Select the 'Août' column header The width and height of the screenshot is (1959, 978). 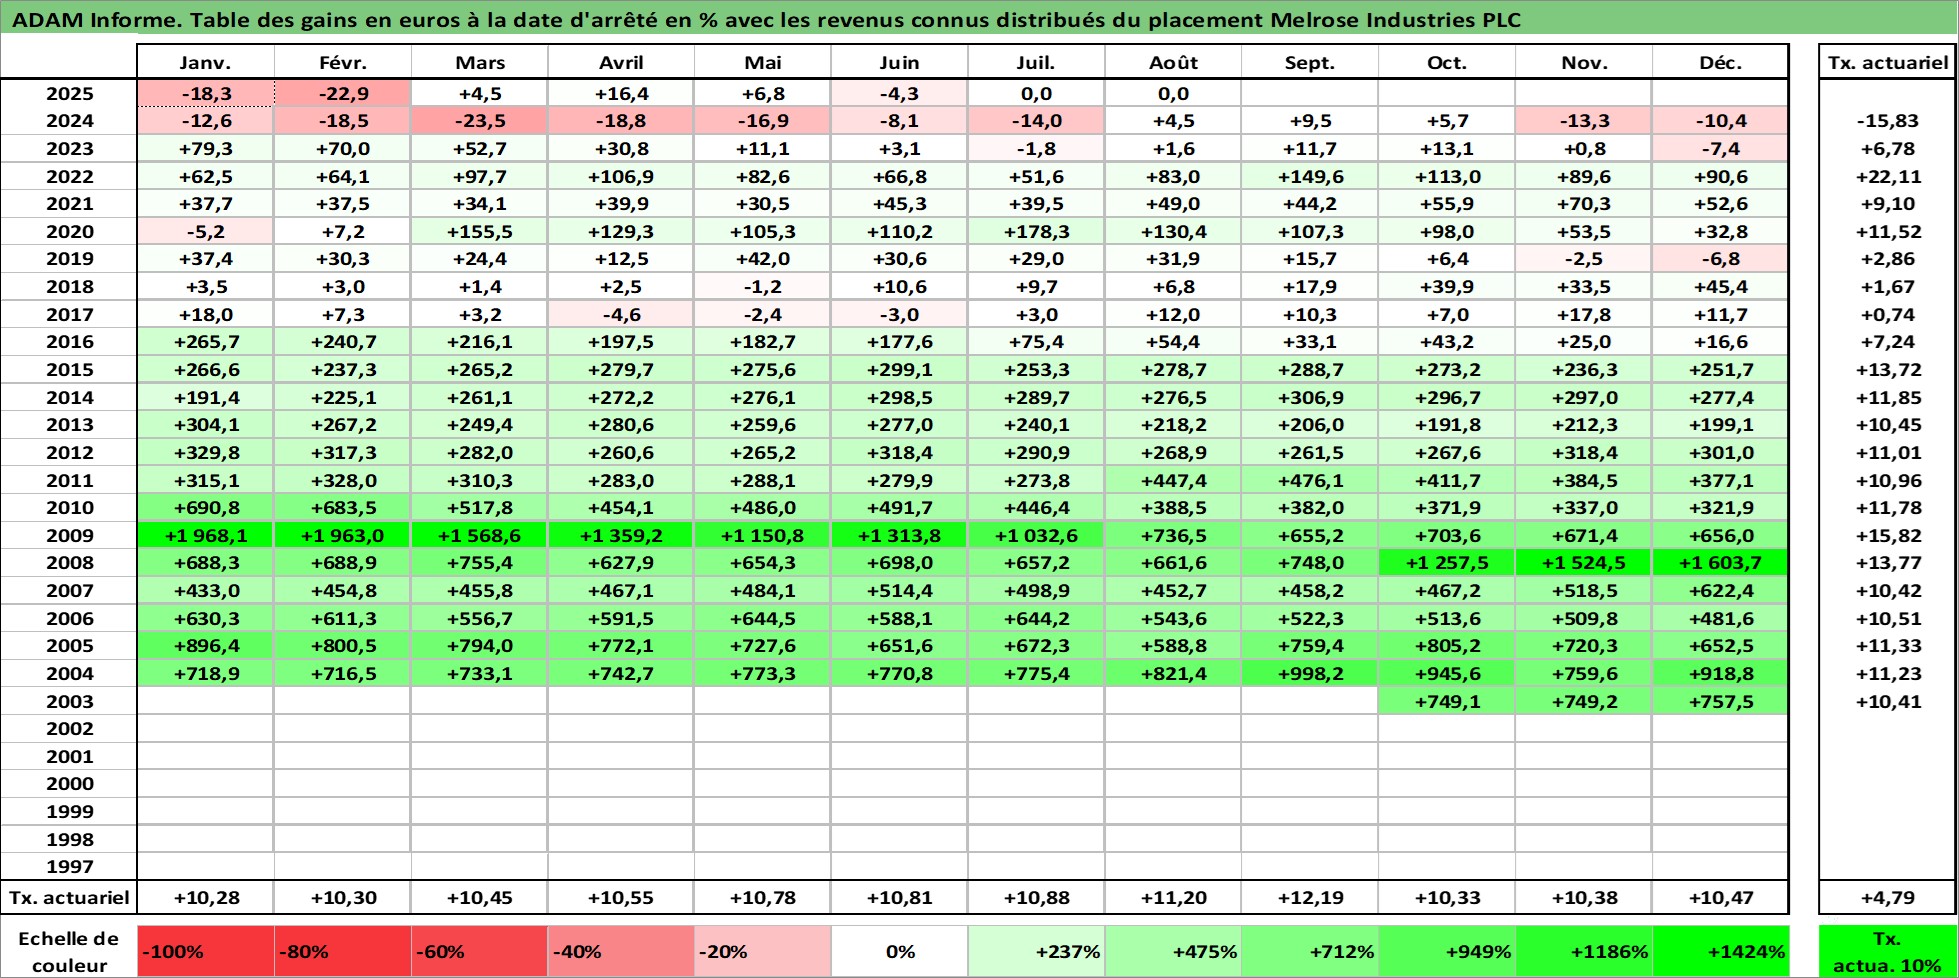[1173, 62]
